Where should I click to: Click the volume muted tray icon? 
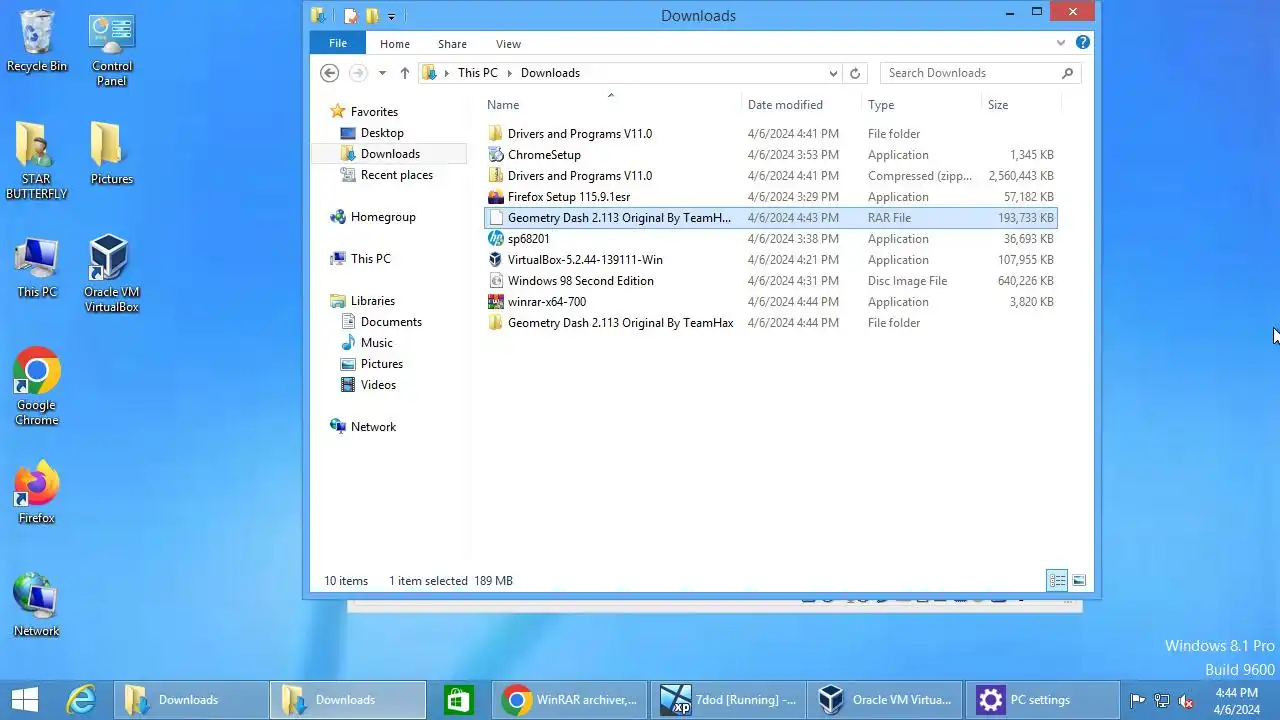(x=1187, y=701)
